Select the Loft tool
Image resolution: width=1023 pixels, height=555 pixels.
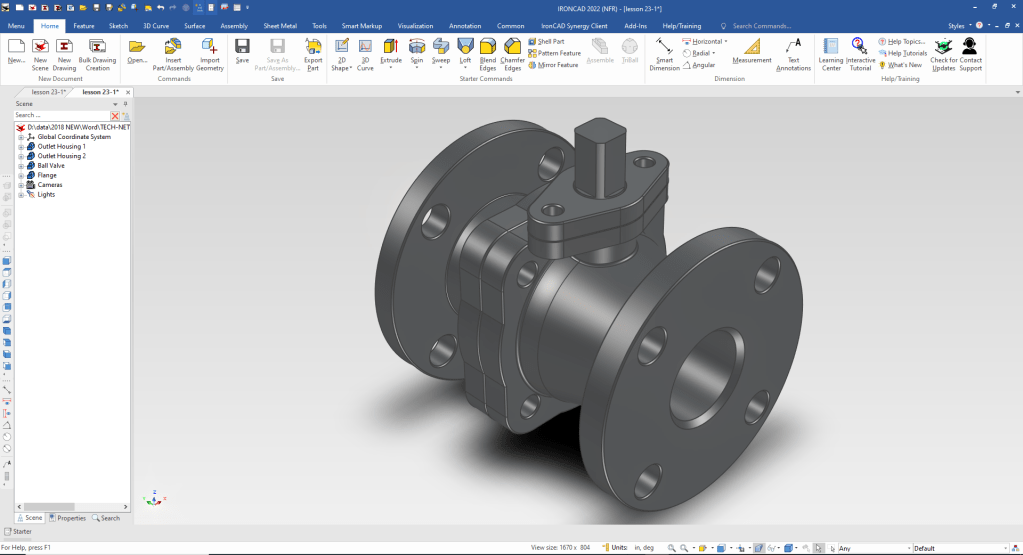(465, 46)
